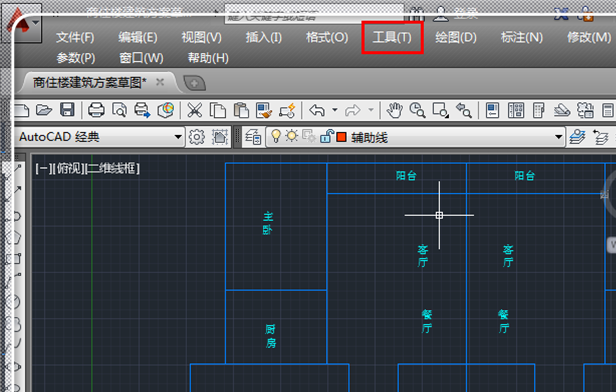This screenshot has width=616, height=392.
Task: Click the 3D Print icon
Action: (x=166, y=110)
